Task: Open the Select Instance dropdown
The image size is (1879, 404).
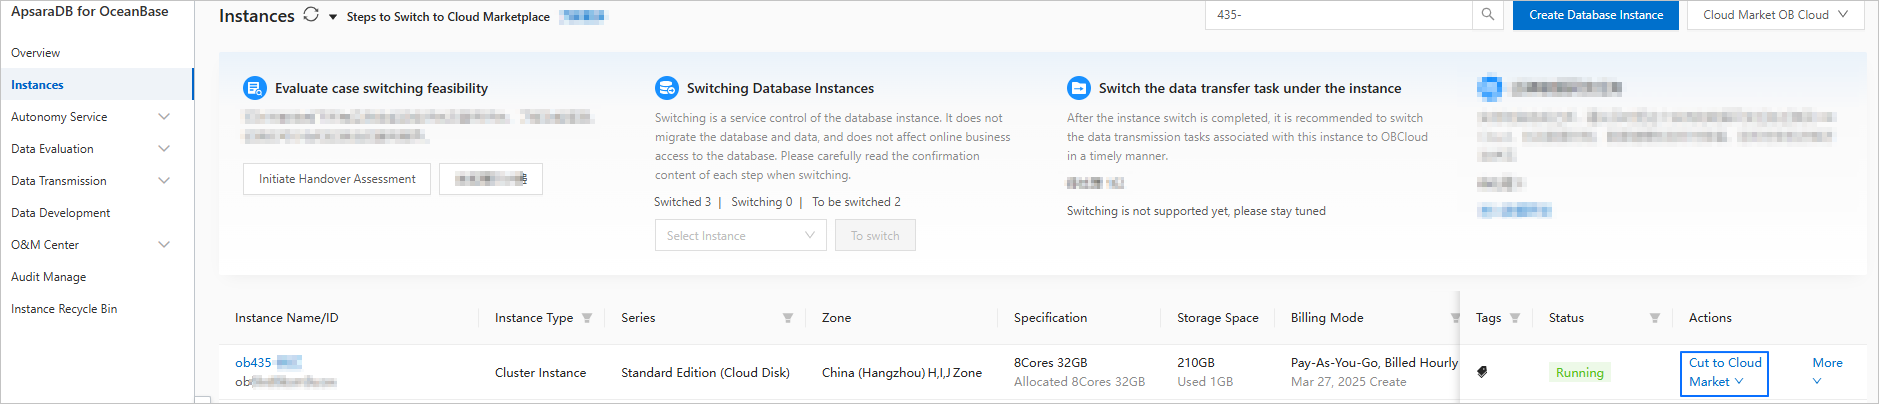Action: [x=740, y=236]
